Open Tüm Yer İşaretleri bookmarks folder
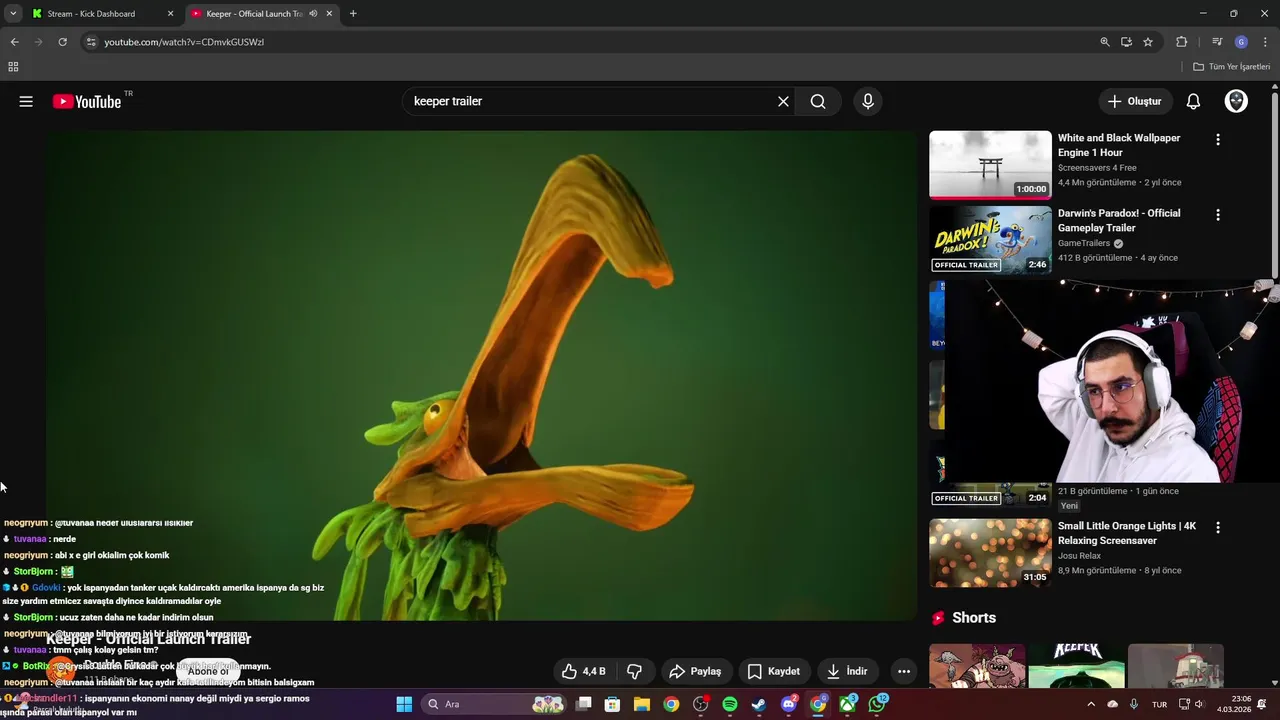1280x720 pixels. [1232, 67]
